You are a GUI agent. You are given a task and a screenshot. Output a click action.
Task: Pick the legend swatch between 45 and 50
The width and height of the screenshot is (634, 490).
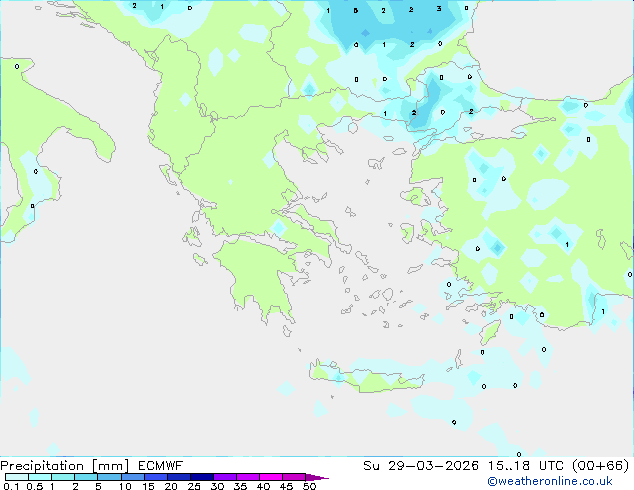(294, 477)
